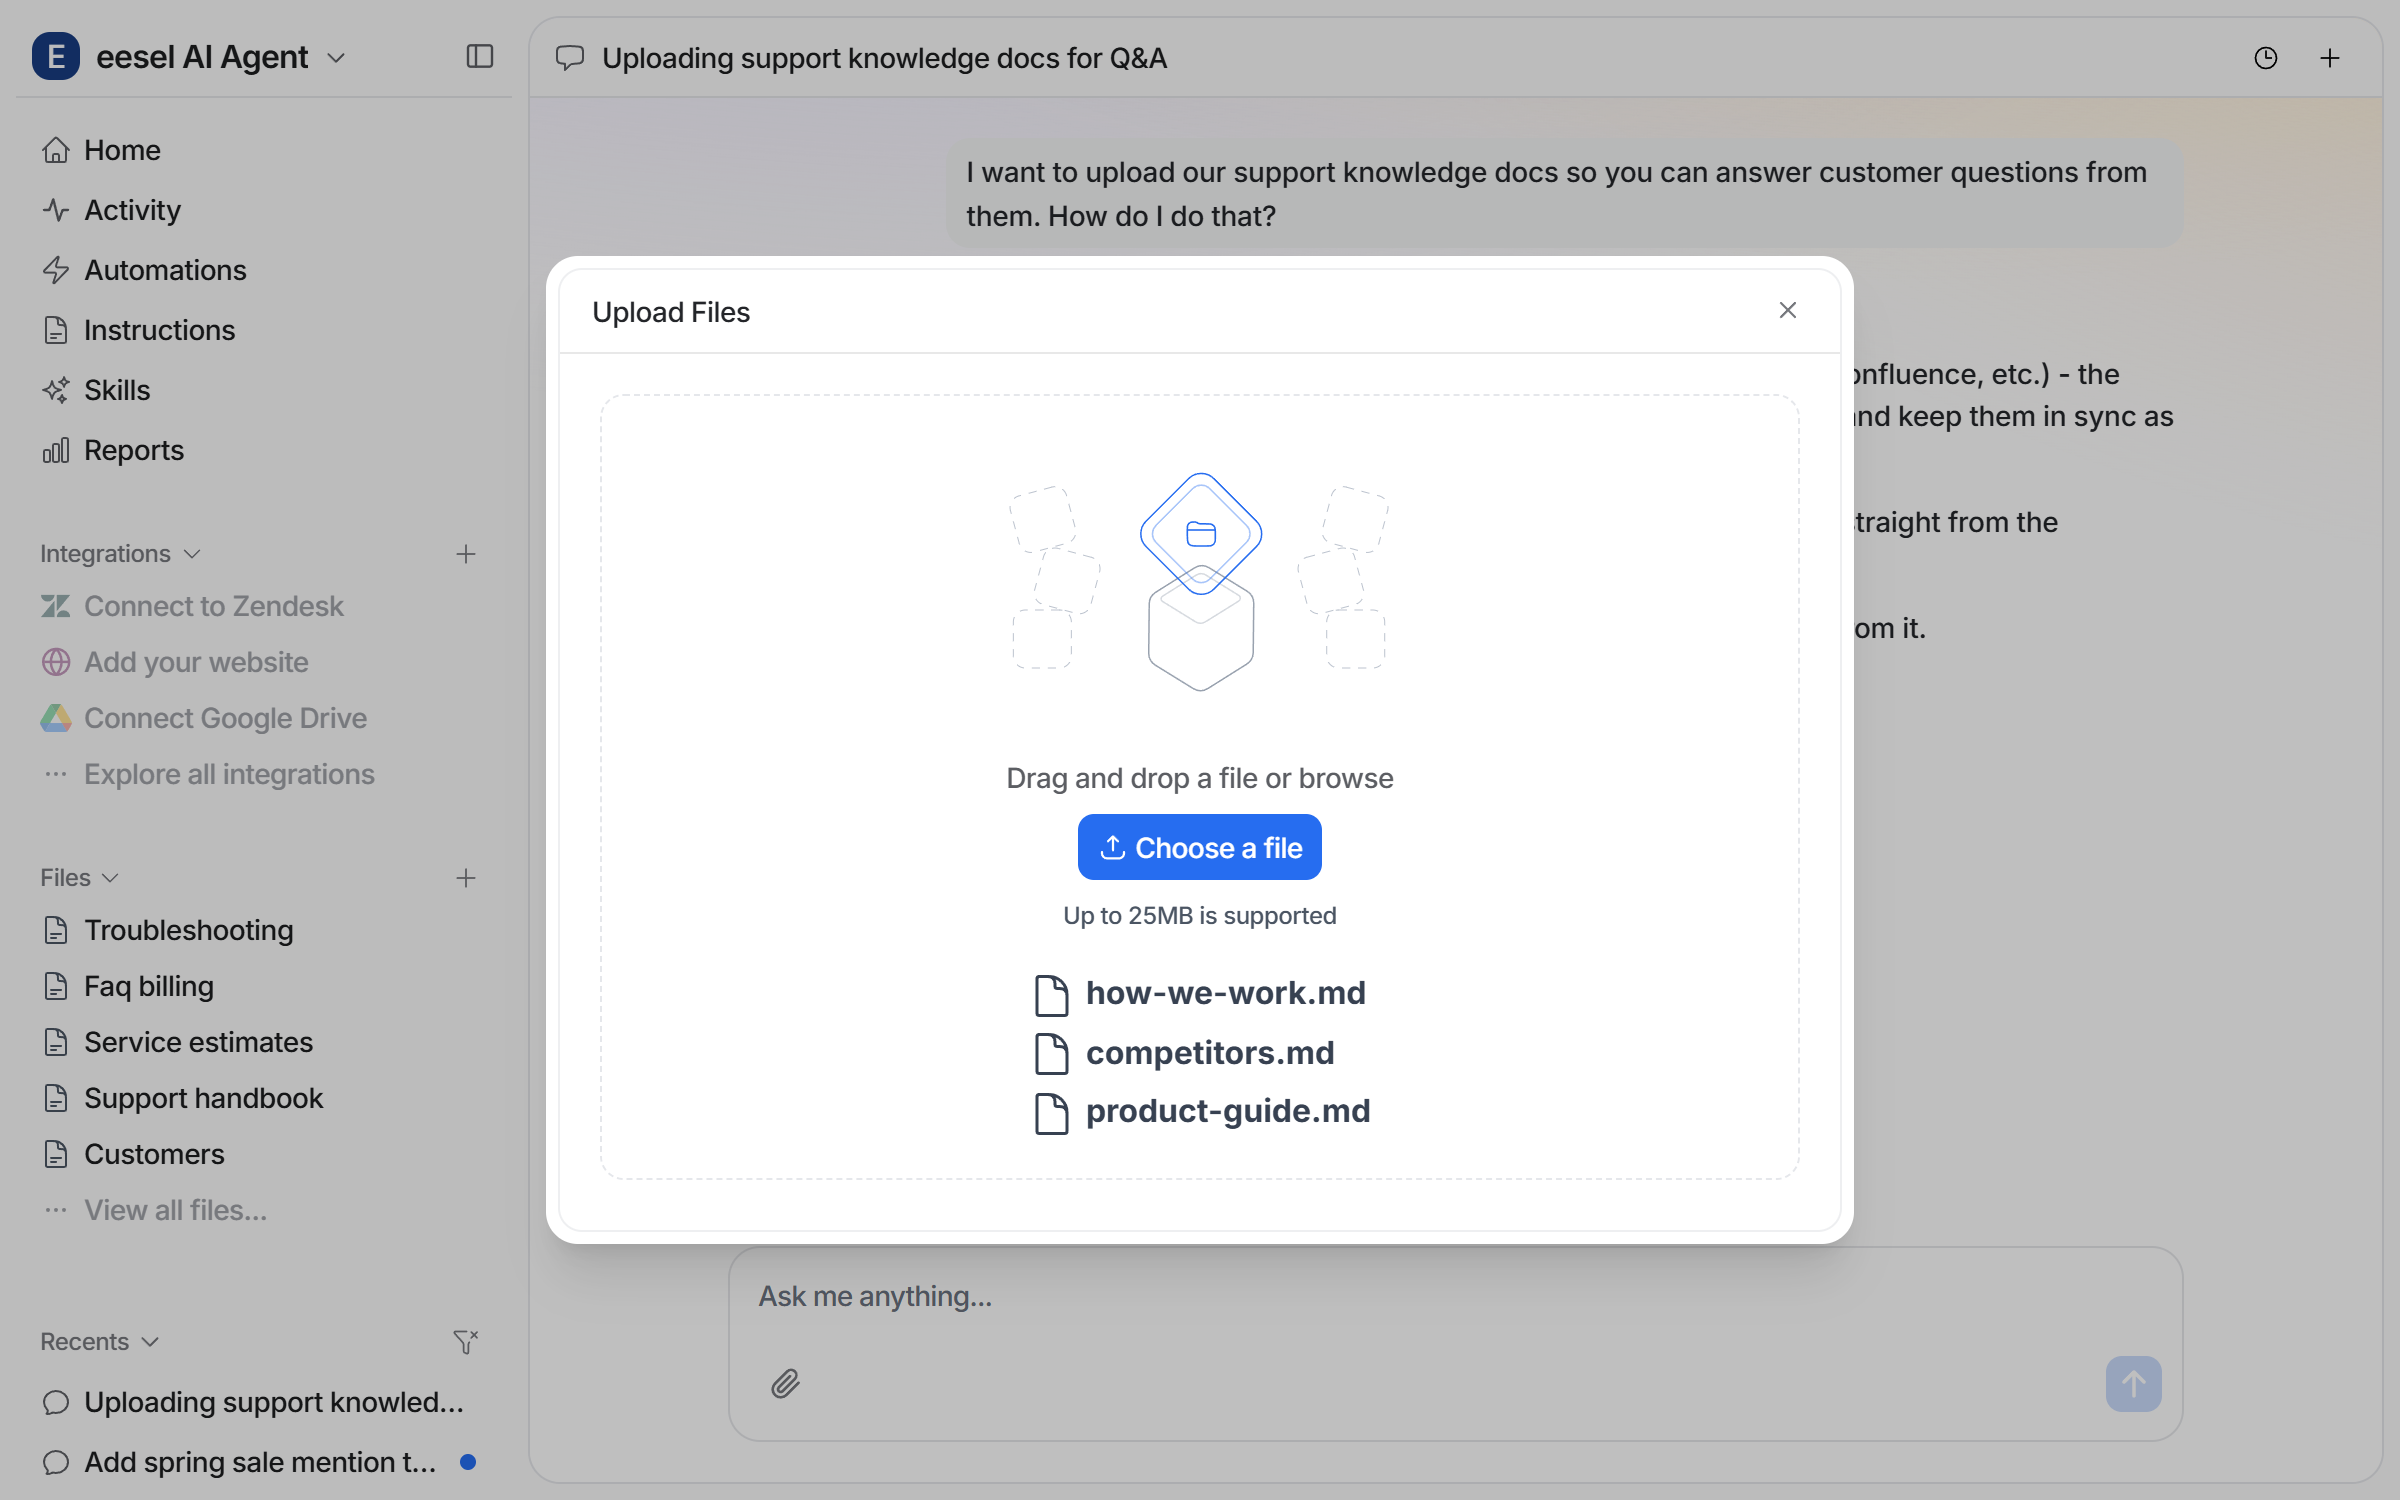Start new chat with plus icon
The image size is (2400, 1500).
[2330, 58]
